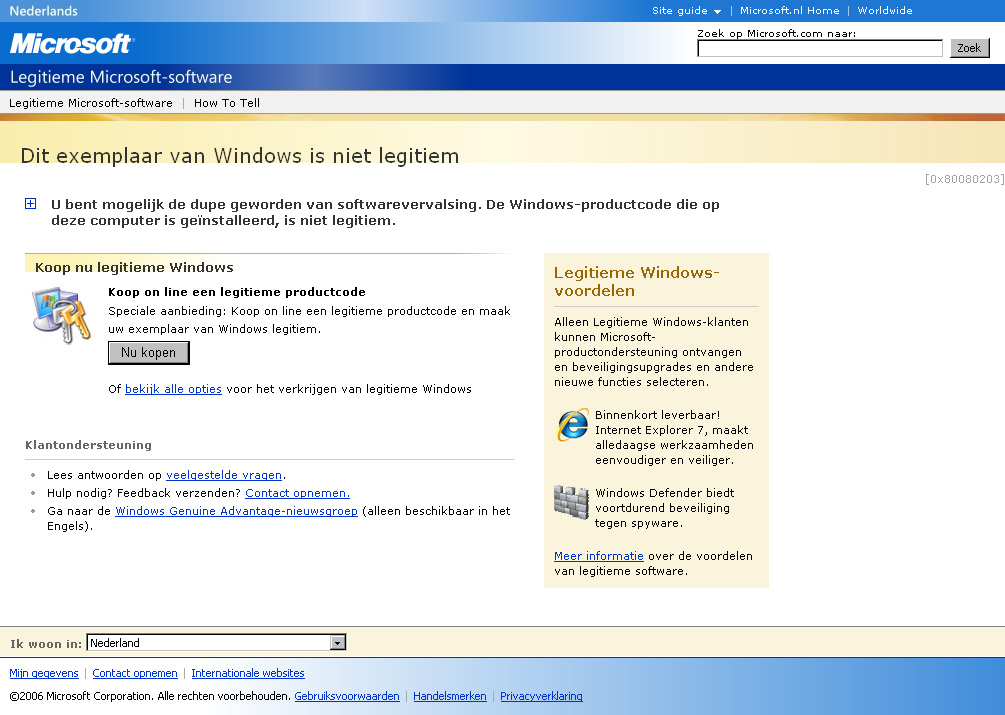Go to Microsoft.nl Home
Viewport: 1005px width, 715px height.
pos(790,10)
